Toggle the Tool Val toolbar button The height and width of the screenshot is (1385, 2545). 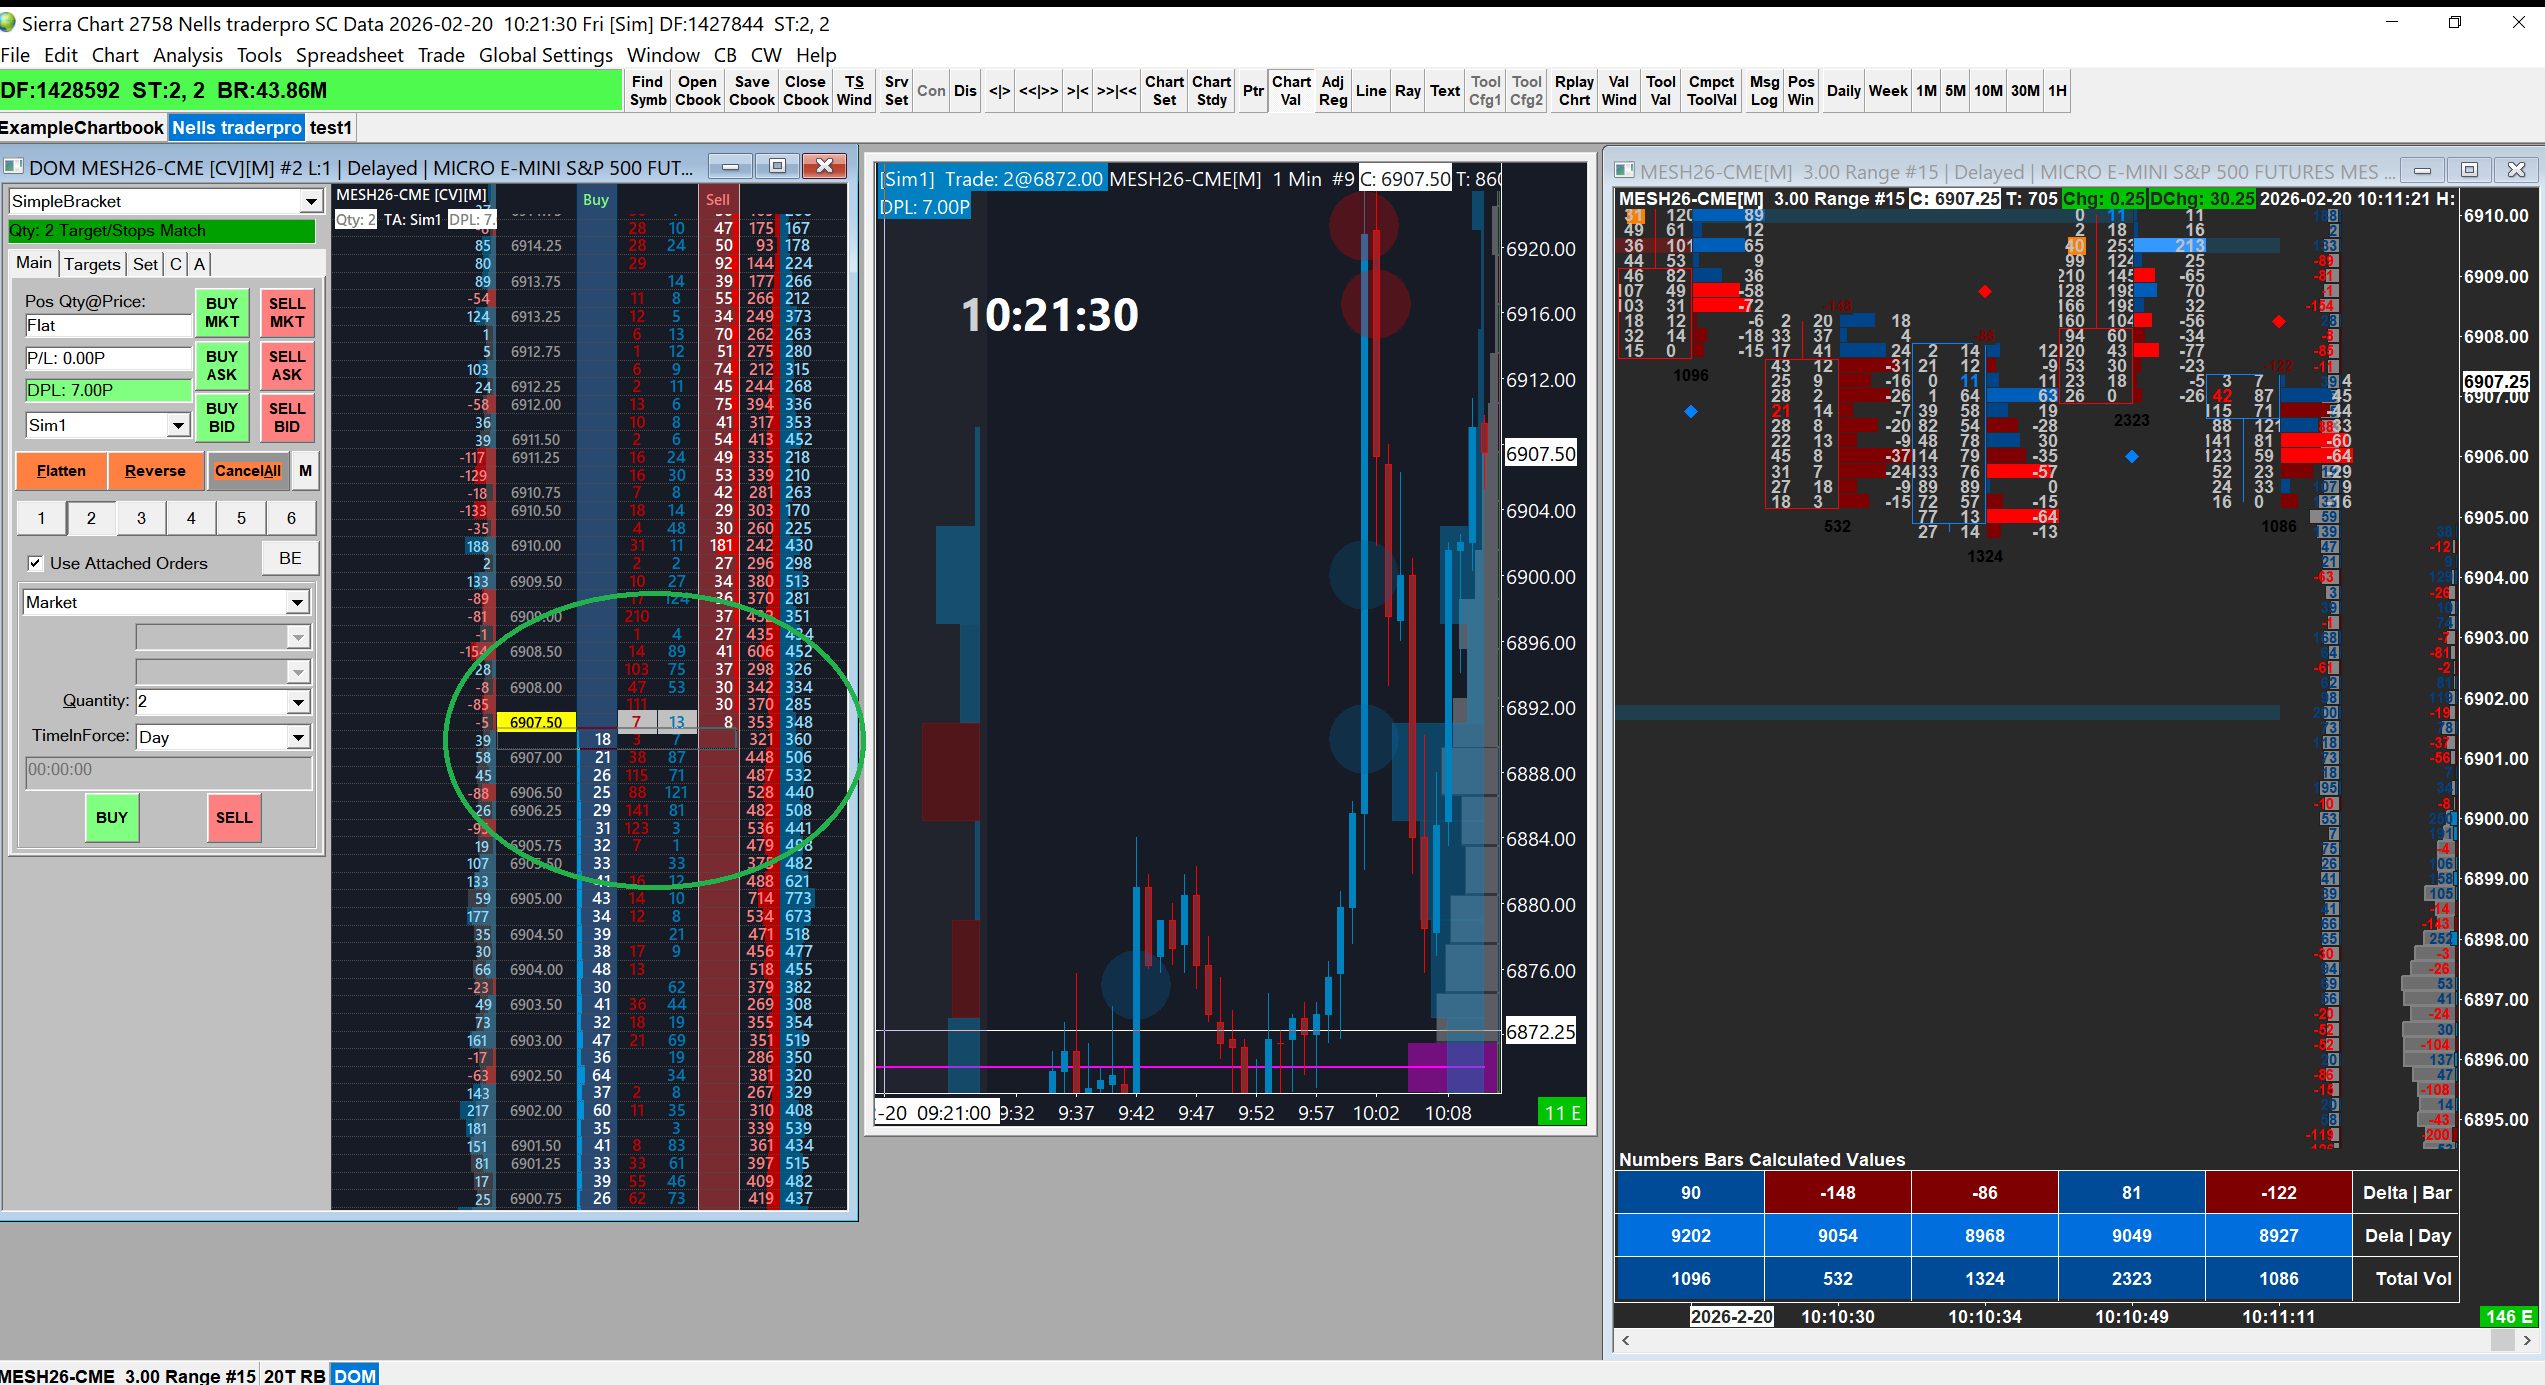click(x=1661, y=91)
